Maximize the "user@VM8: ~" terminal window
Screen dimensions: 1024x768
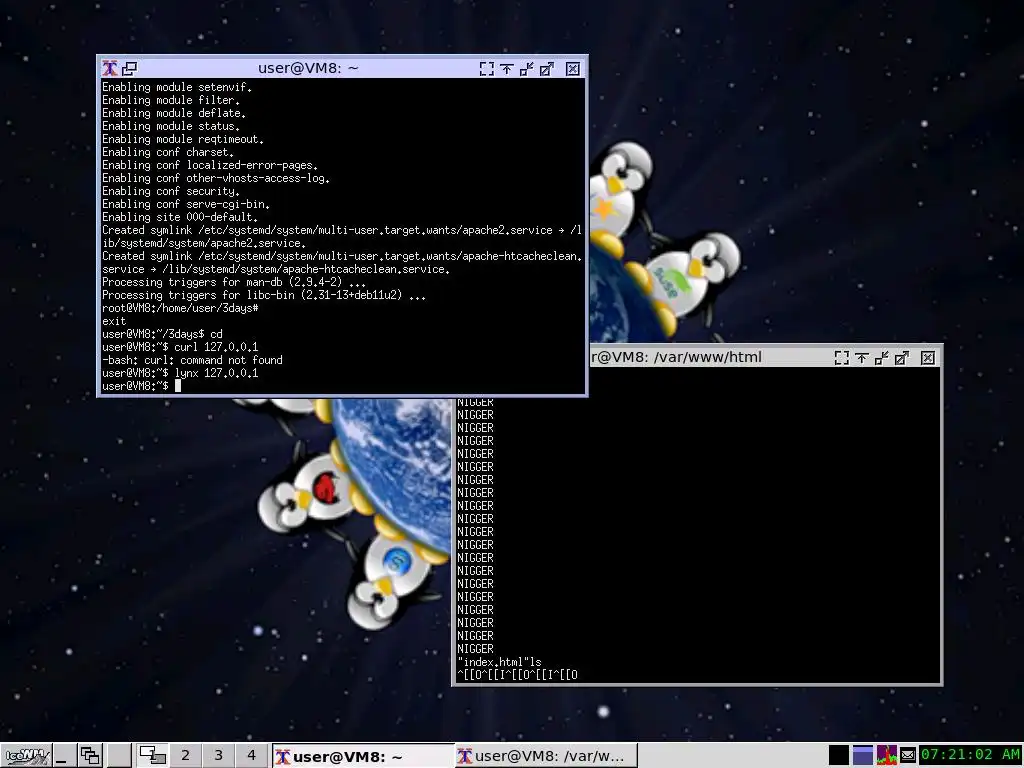[x=547, y=69]
